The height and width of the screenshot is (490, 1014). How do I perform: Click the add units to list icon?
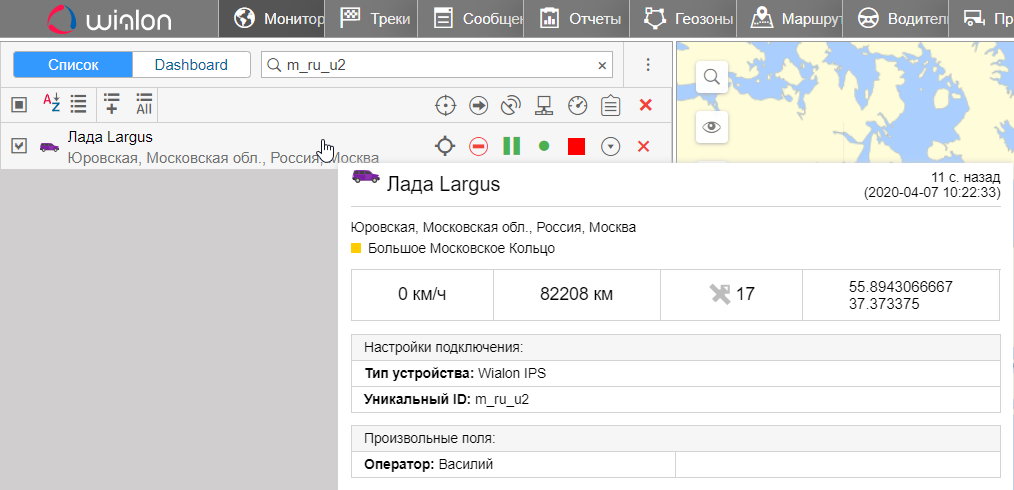coord(111,103)
